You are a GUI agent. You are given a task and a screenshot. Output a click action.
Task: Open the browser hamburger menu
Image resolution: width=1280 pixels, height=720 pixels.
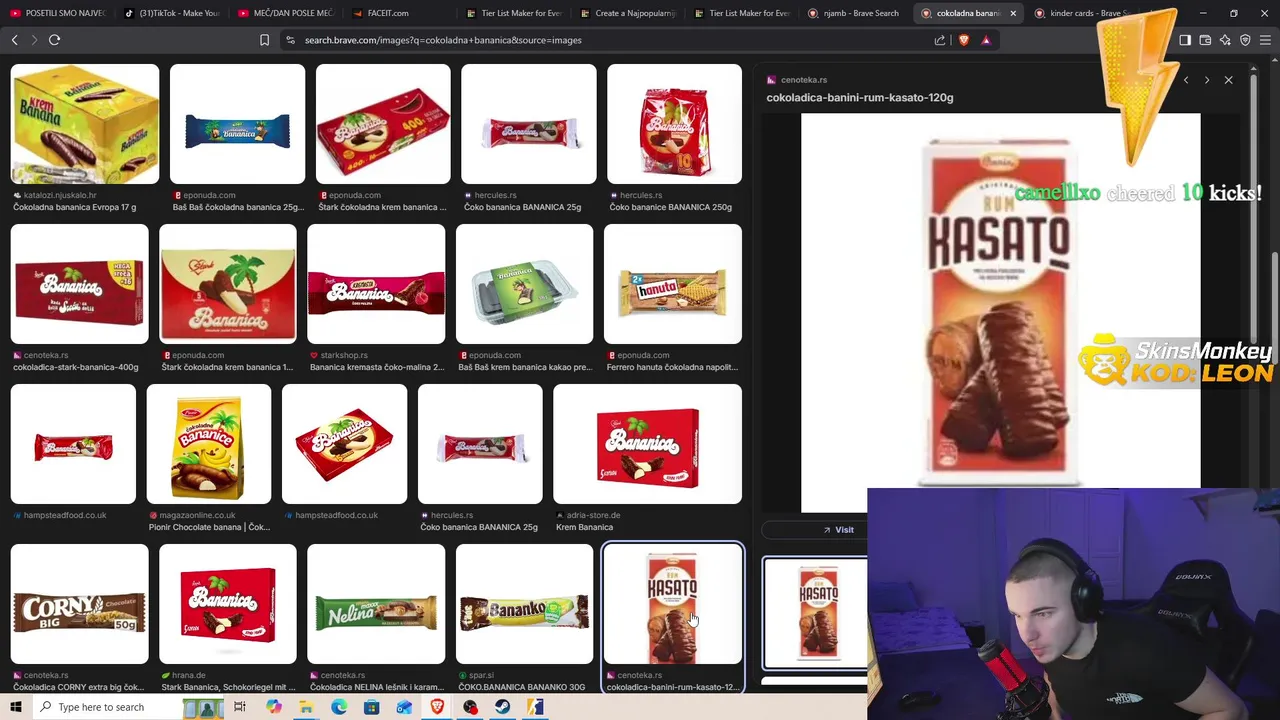(x=1265, y=40)
